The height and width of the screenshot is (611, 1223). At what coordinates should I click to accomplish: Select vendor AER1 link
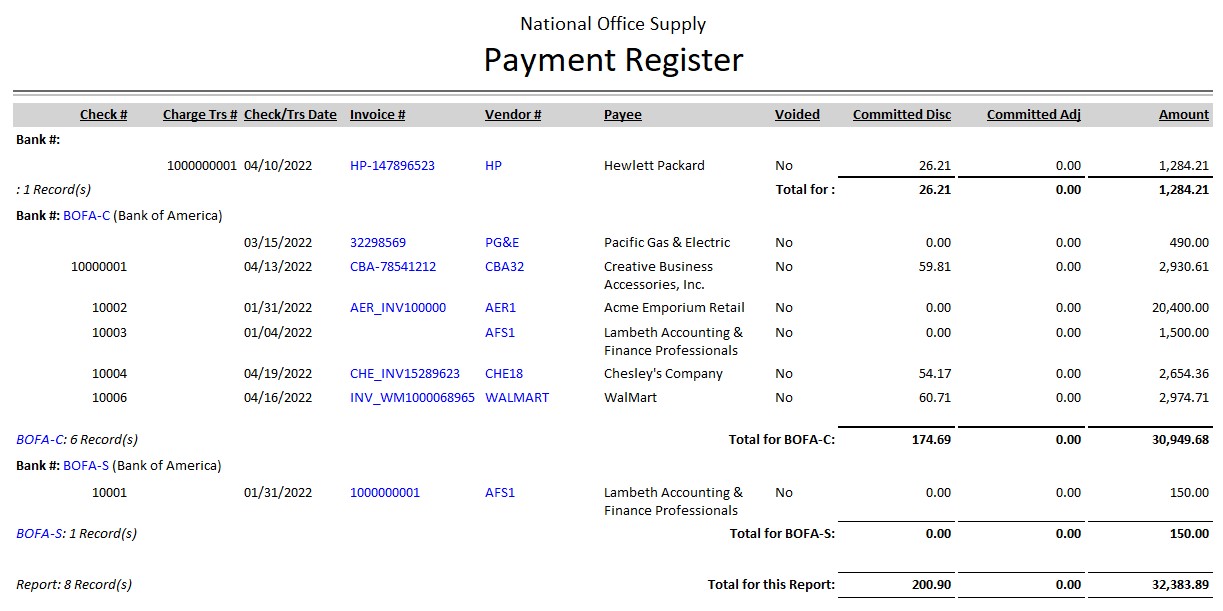coord(500,308)
